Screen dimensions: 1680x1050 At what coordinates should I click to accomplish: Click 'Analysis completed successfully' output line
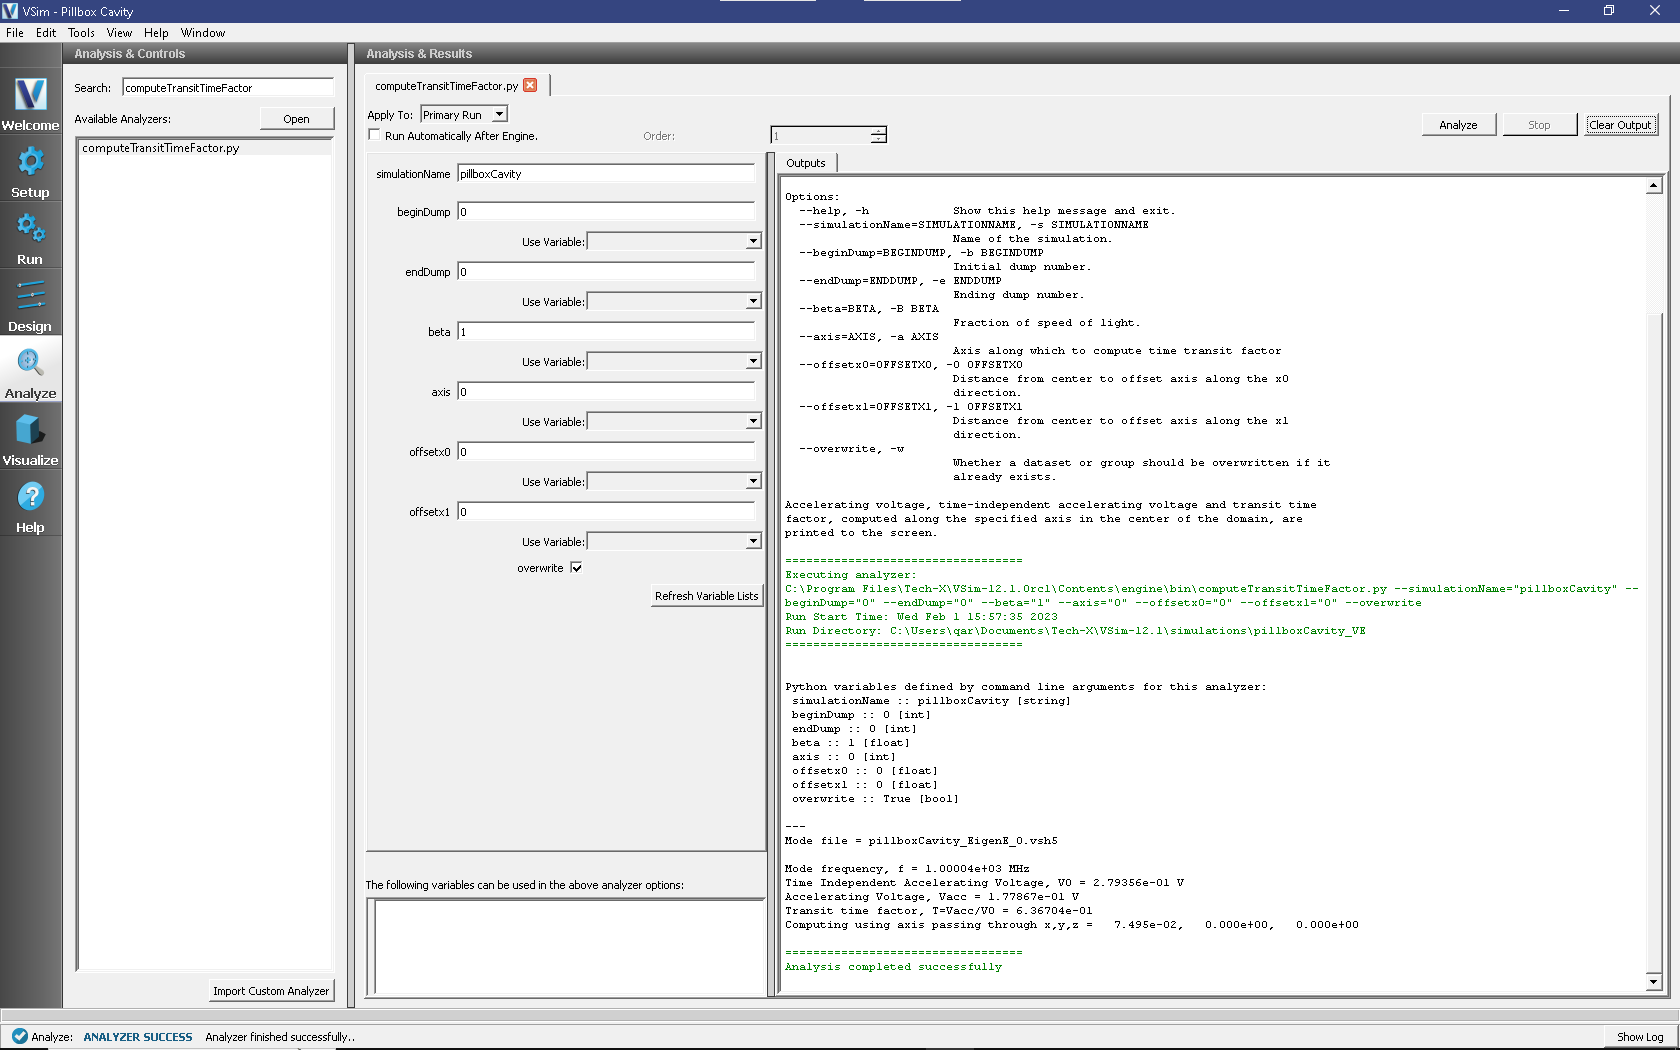[893, 967]
